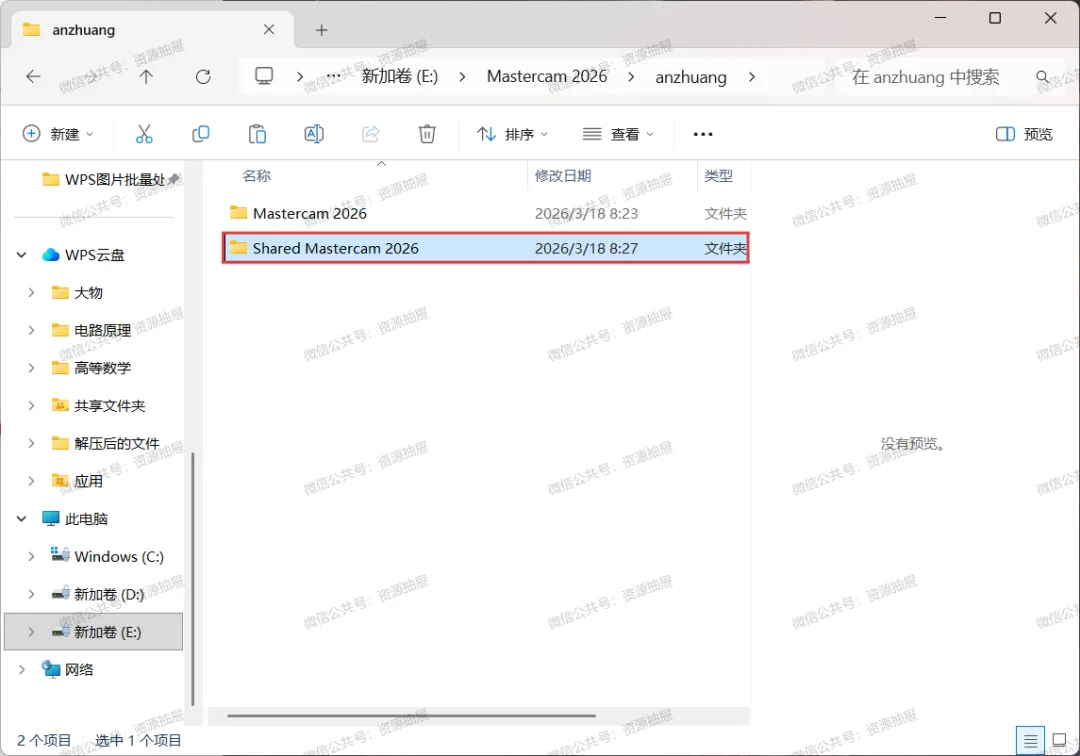
Task: Expand the 高等数学 folder node
Action: (x=31, y=368)
